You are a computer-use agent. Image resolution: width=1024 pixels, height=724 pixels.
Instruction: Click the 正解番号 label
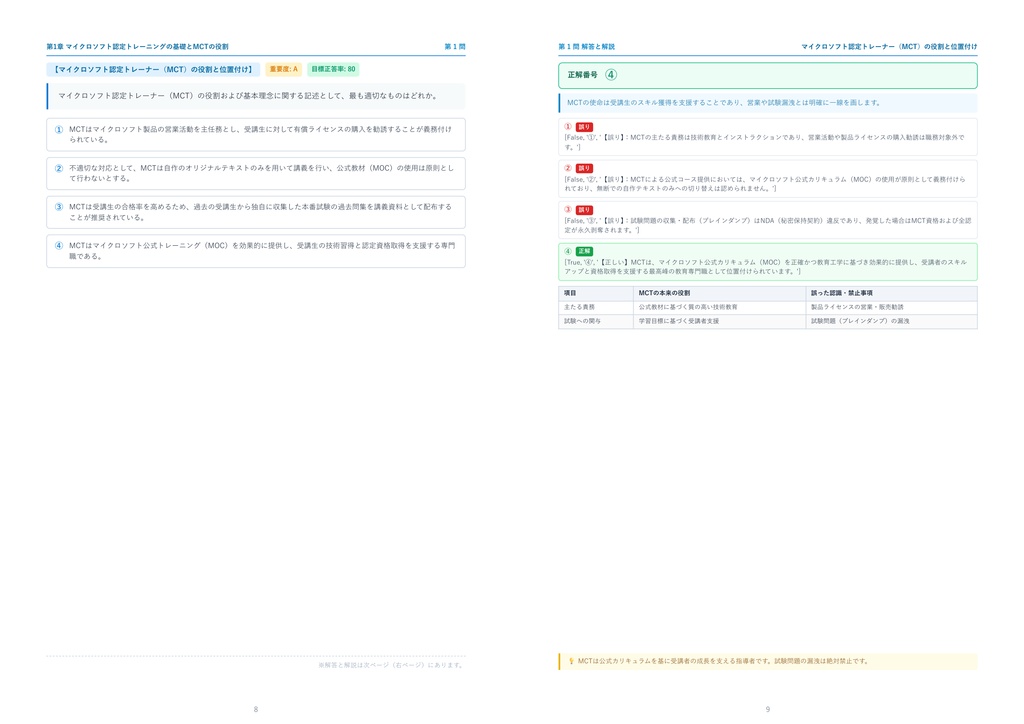tap(583, 74)
